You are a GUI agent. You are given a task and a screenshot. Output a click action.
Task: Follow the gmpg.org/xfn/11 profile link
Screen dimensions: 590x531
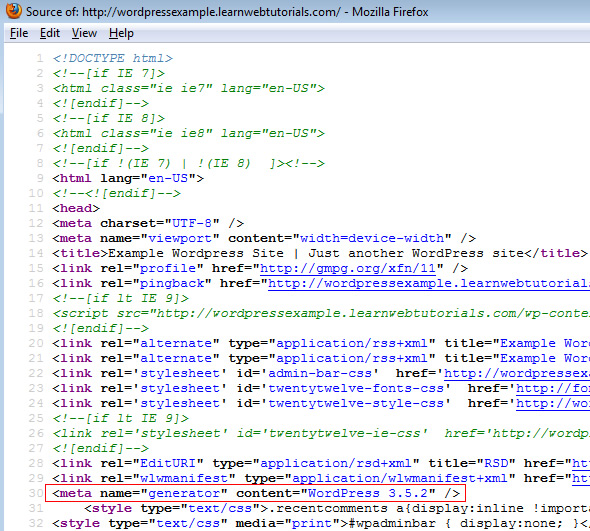pyautogui.click(x=348, y=268)
